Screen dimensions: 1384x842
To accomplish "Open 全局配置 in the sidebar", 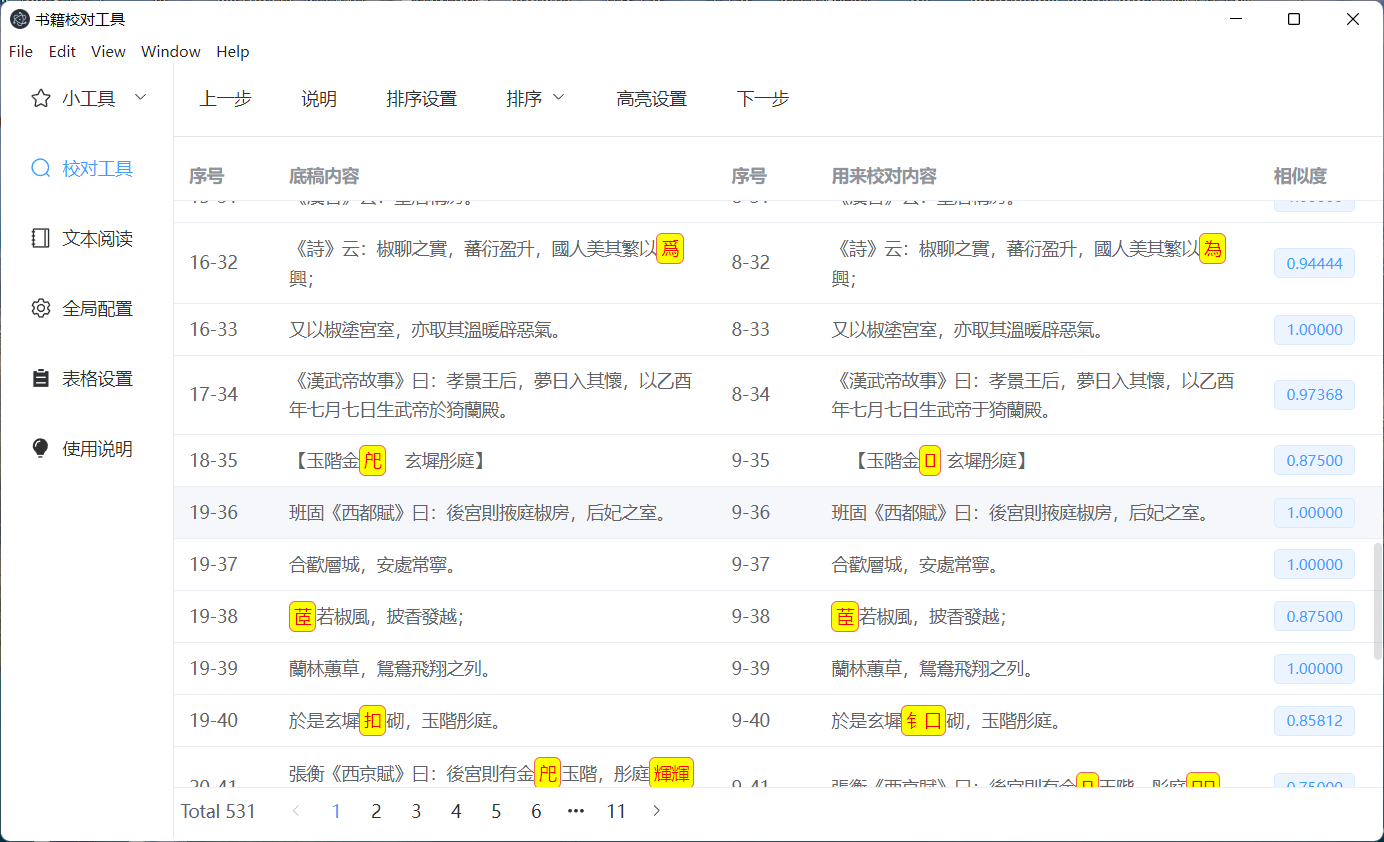I will [x=86, y=308].
